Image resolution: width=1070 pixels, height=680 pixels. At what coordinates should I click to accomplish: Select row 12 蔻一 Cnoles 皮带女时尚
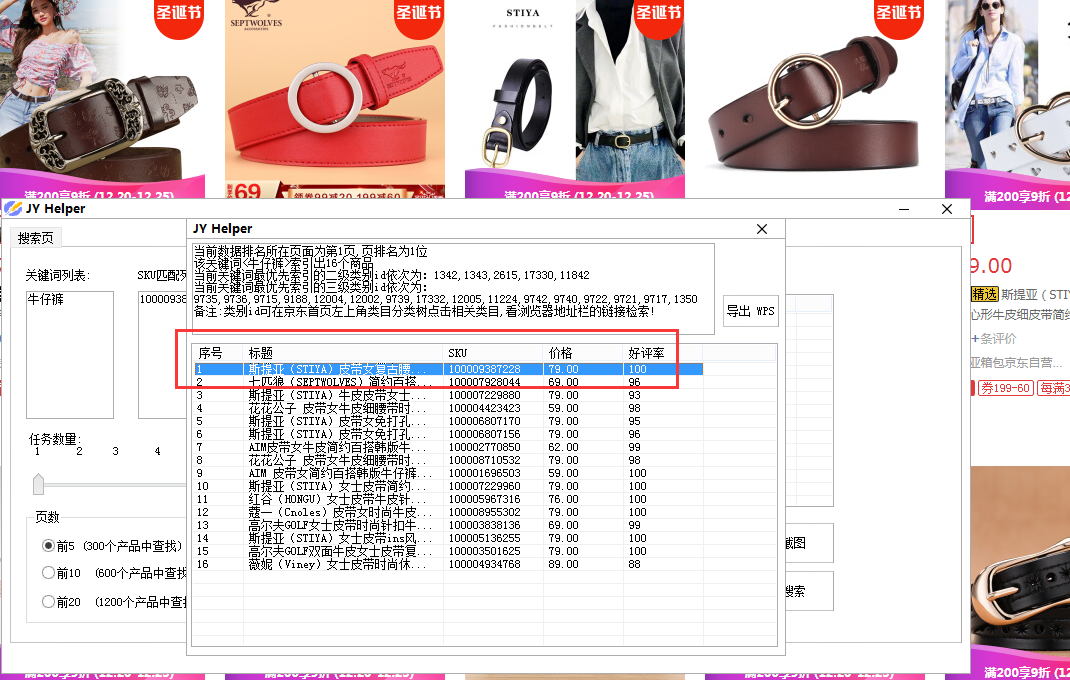coord(448,511)
